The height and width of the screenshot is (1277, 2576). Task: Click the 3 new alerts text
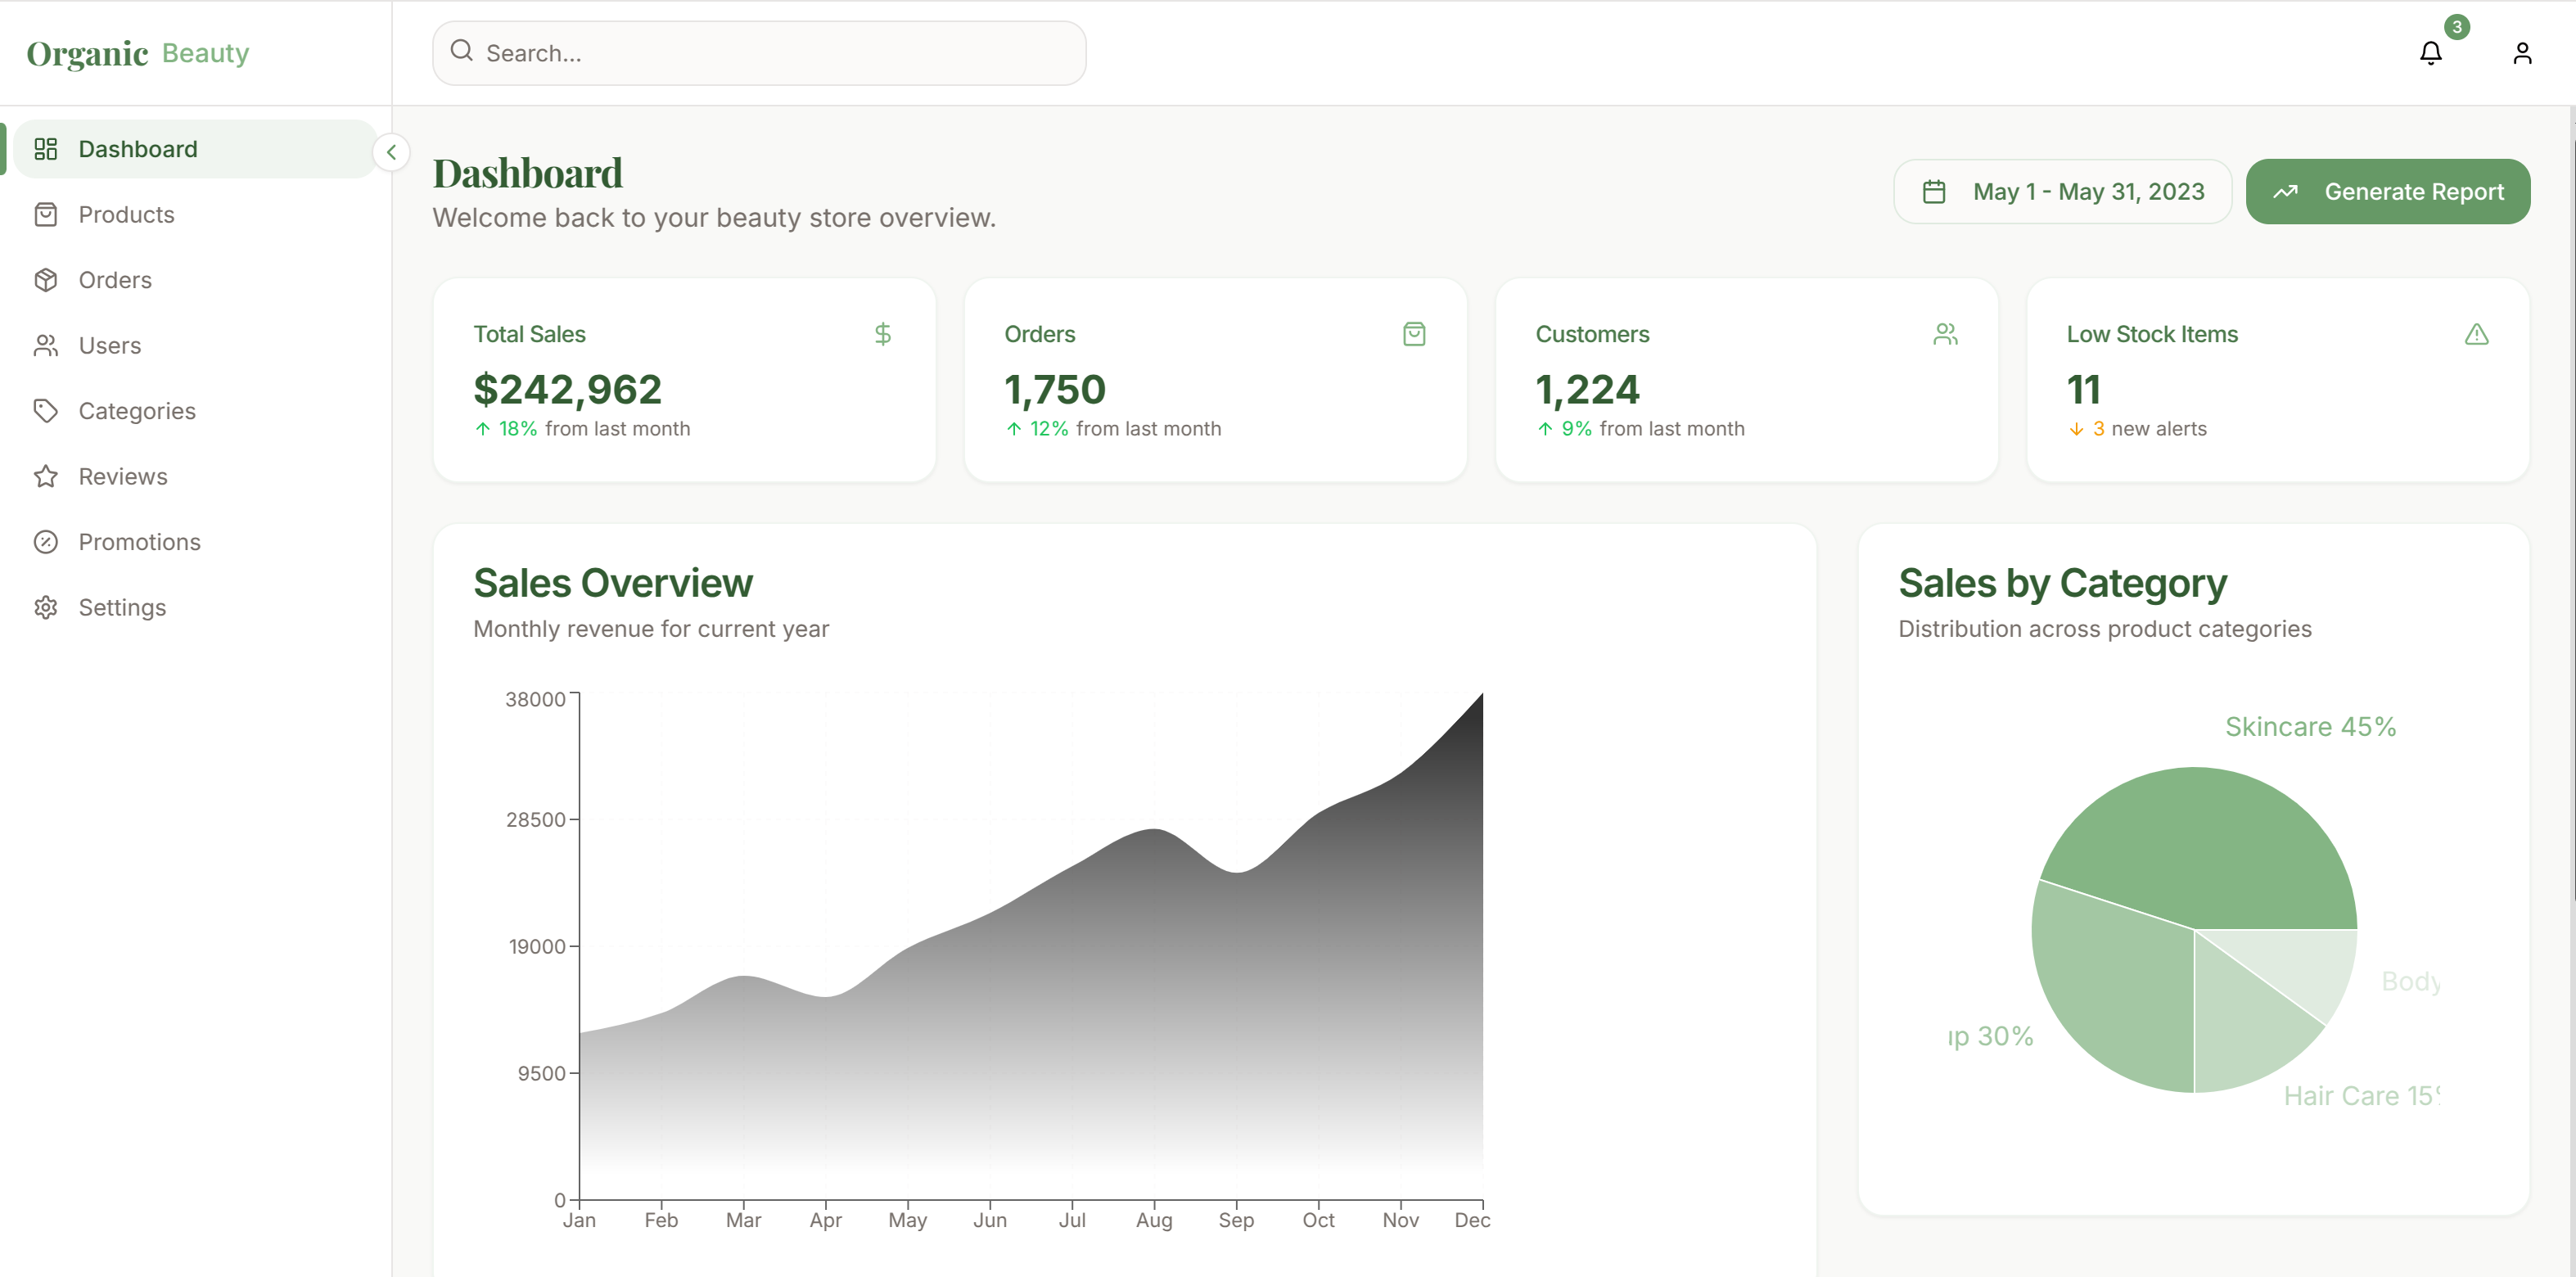[x=2137, y=429]
